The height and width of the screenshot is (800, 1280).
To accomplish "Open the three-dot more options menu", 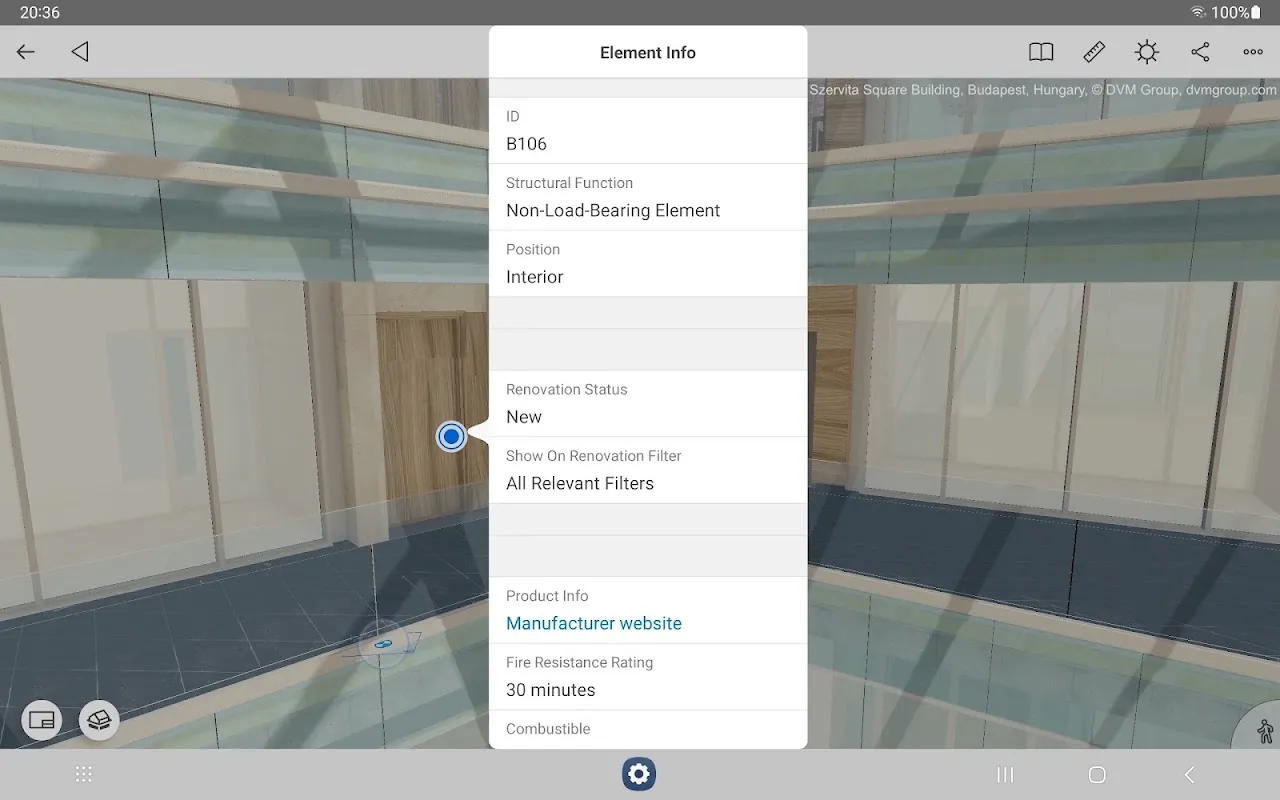I will [1253, 52].
